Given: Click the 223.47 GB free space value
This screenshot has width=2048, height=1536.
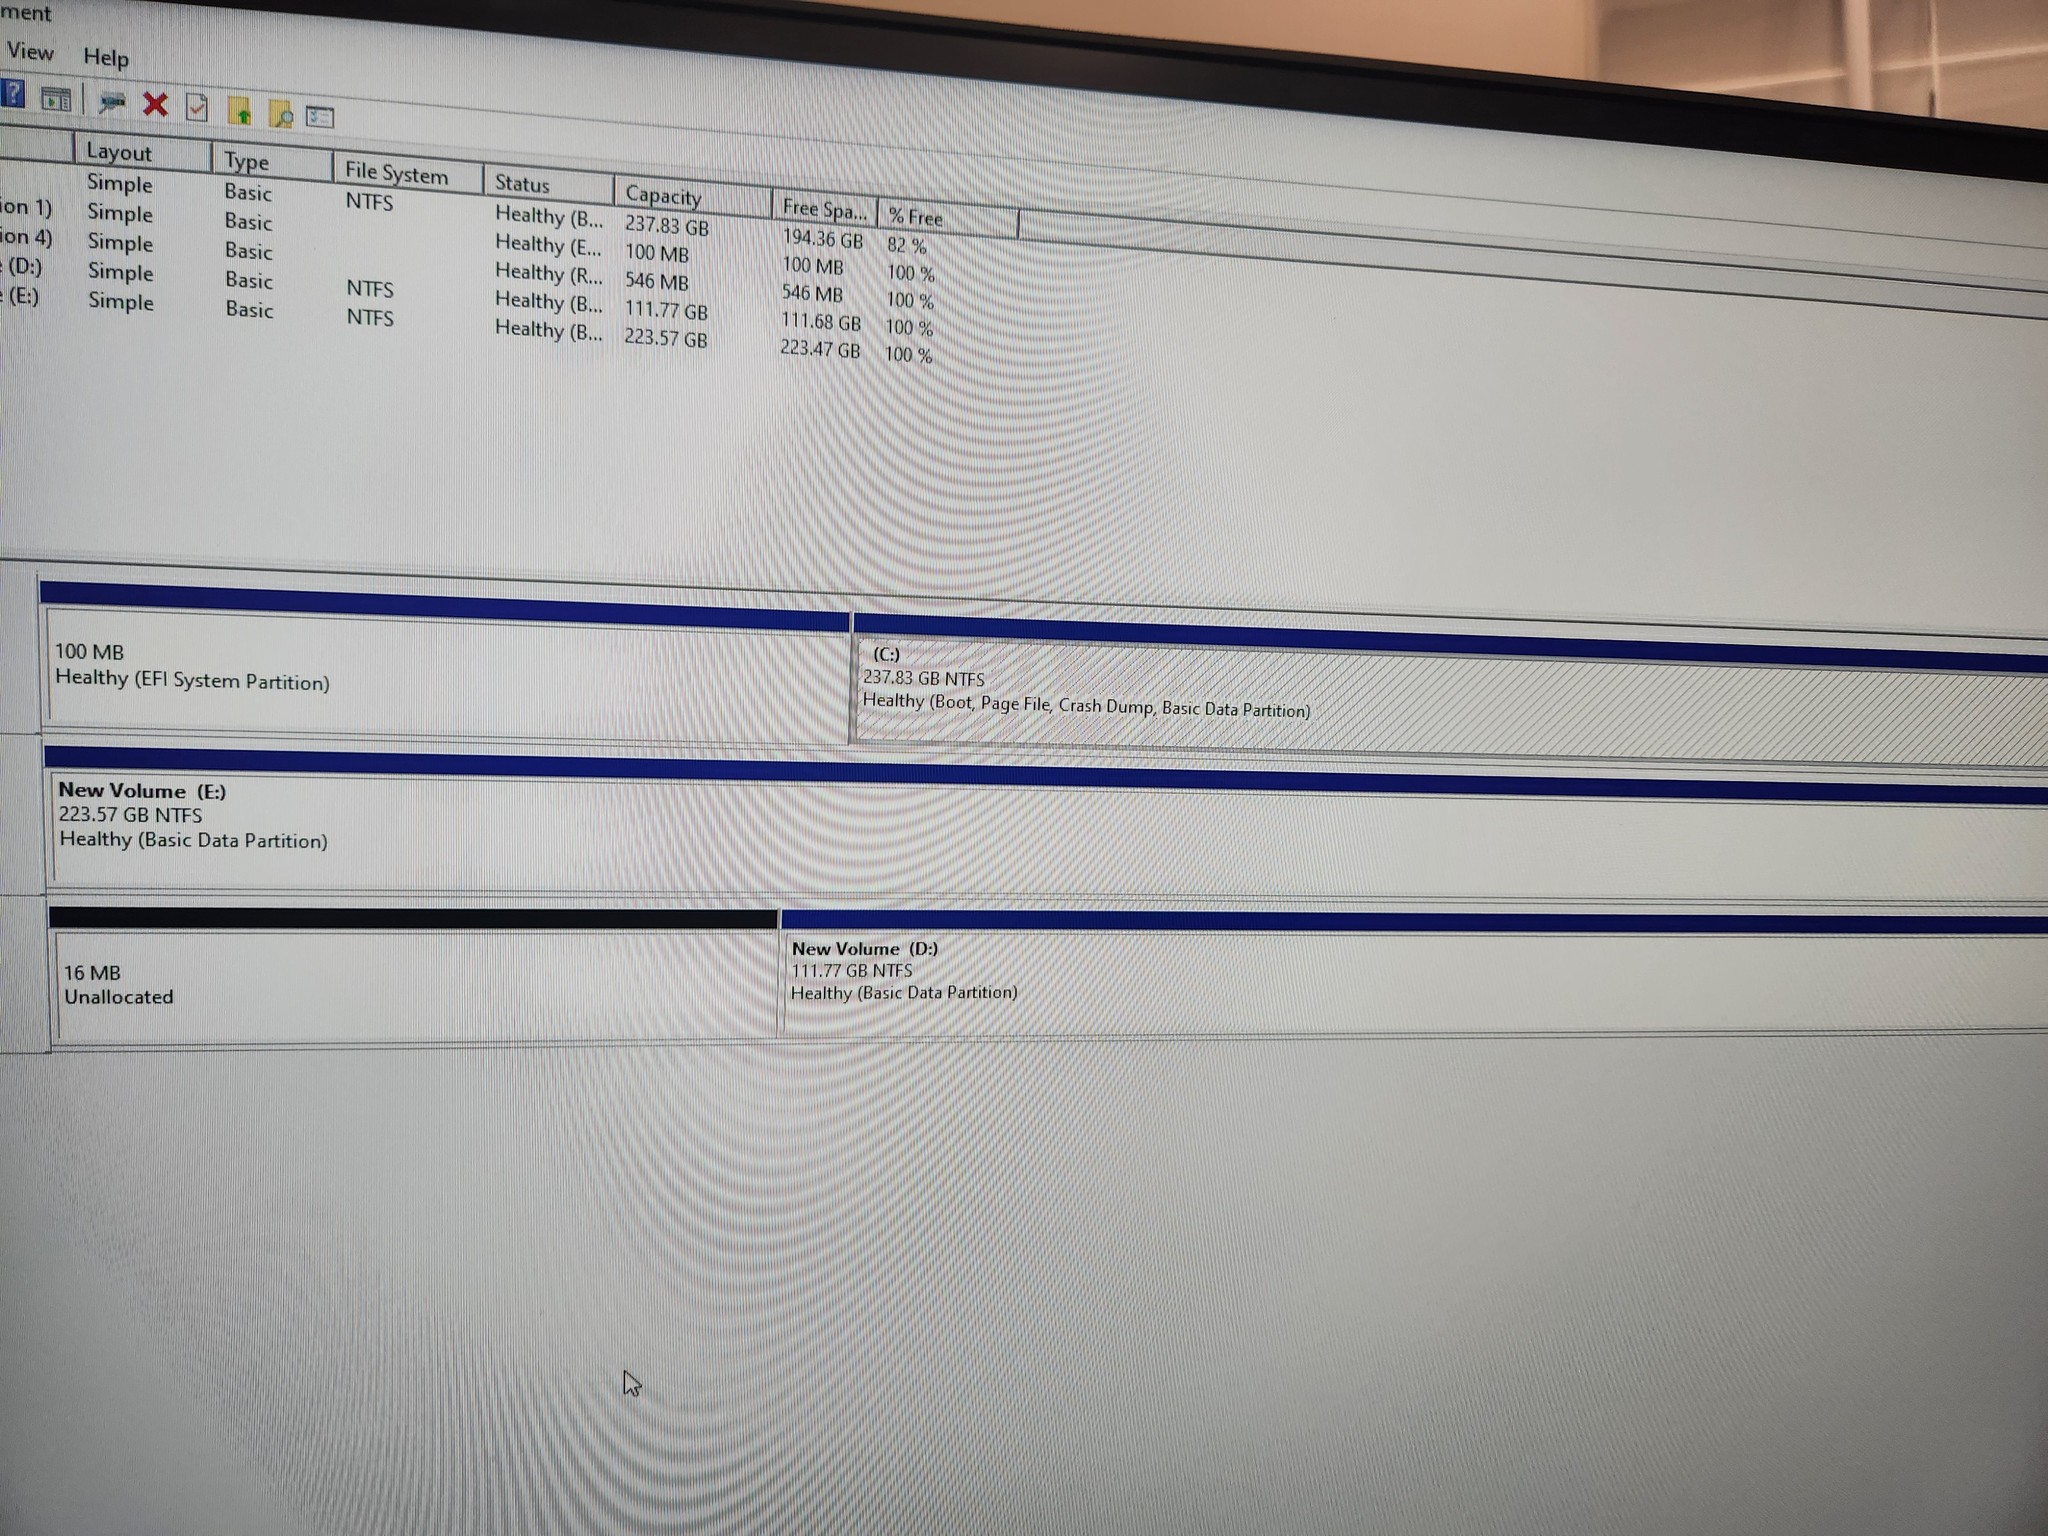Looking at the screenshot, I should point(820,349).
